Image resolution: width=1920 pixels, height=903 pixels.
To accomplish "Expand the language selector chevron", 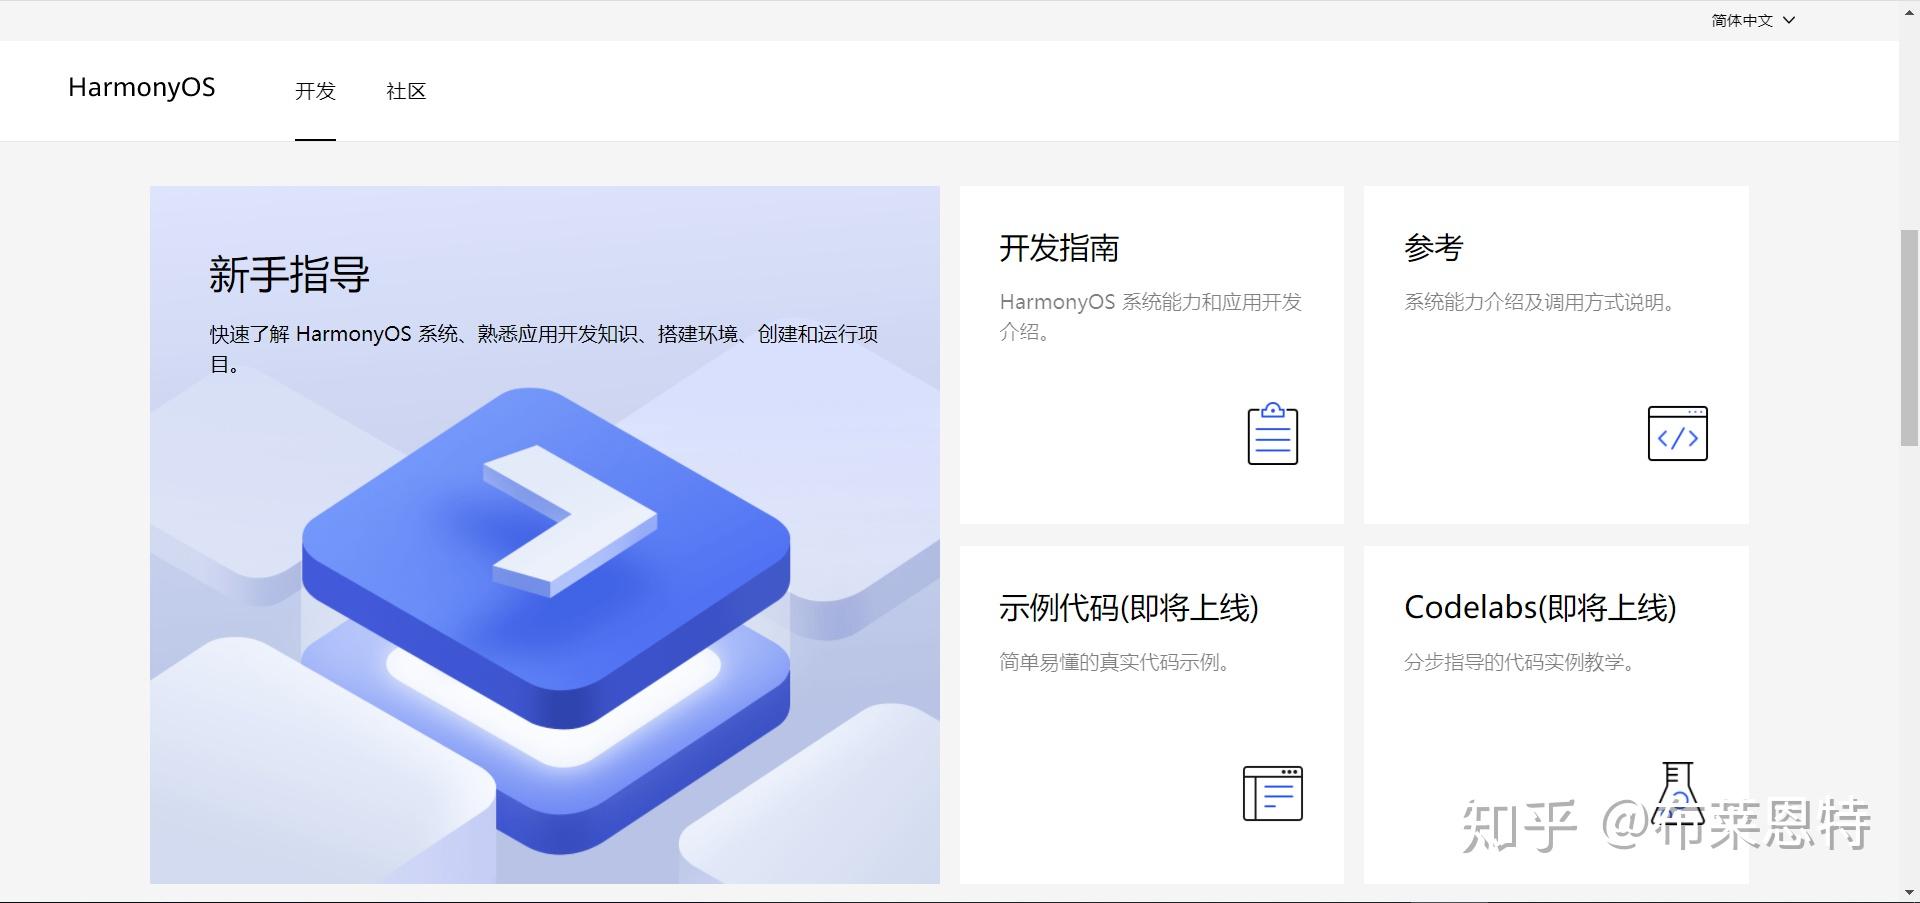I will point(1789,19).
